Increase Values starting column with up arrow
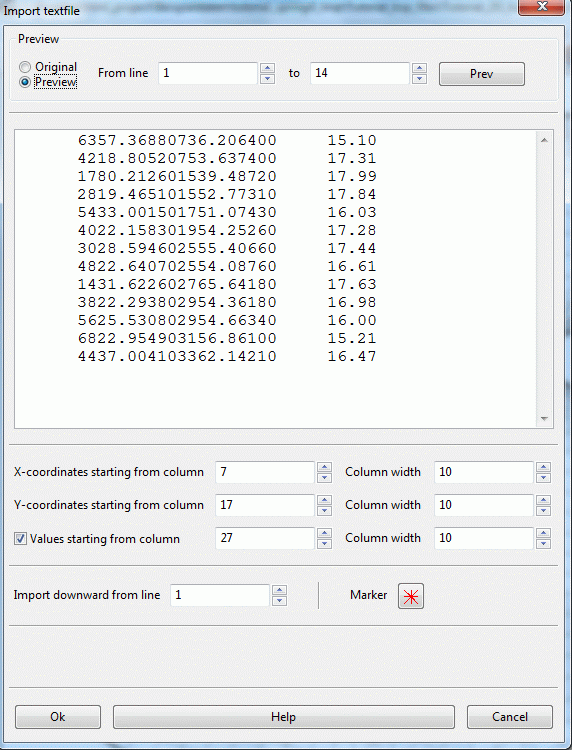The image size is (572, 750). pyautogui.click(x=324, y=533)
